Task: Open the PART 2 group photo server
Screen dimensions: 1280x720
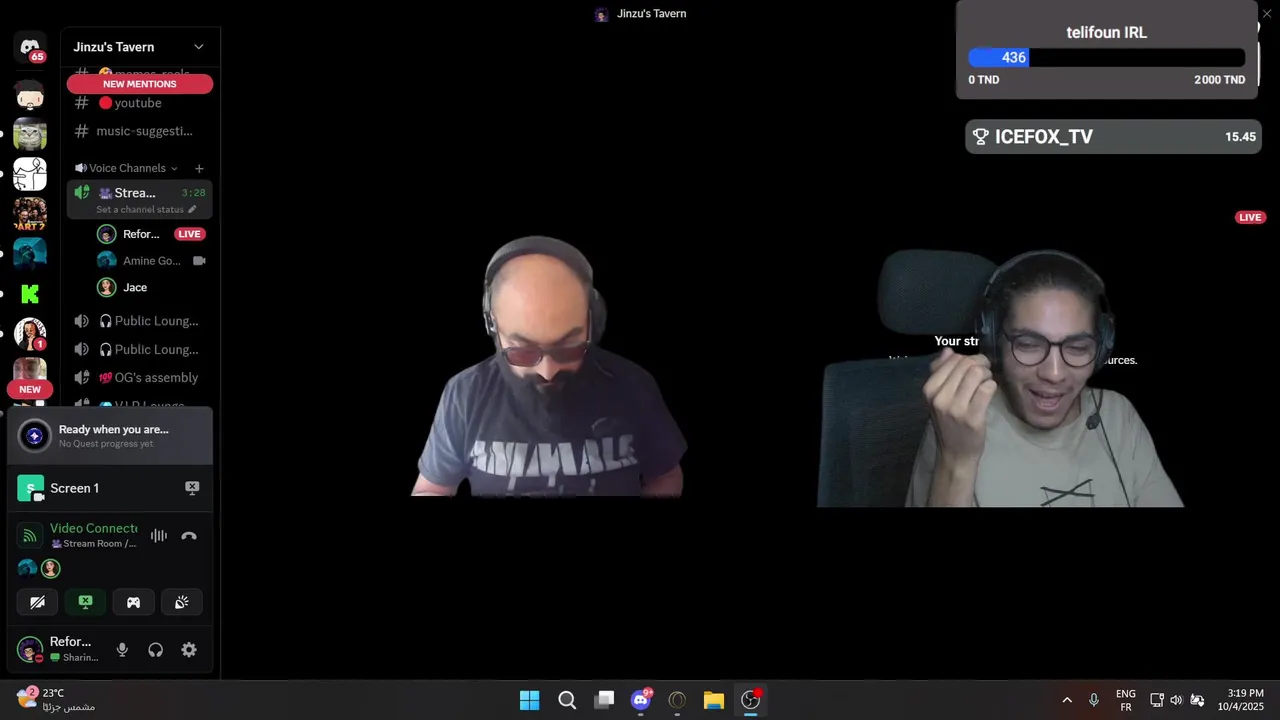Action: (30, 214)
